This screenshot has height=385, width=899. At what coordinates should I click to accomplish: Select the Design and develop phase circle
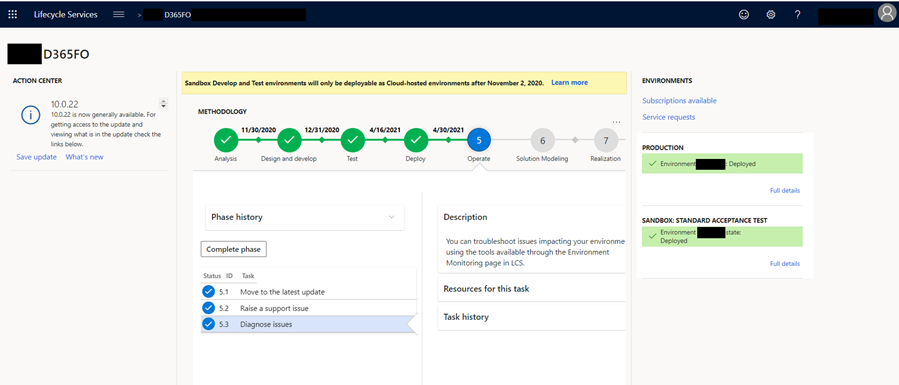pyautogui.click(x=290, y=140)
